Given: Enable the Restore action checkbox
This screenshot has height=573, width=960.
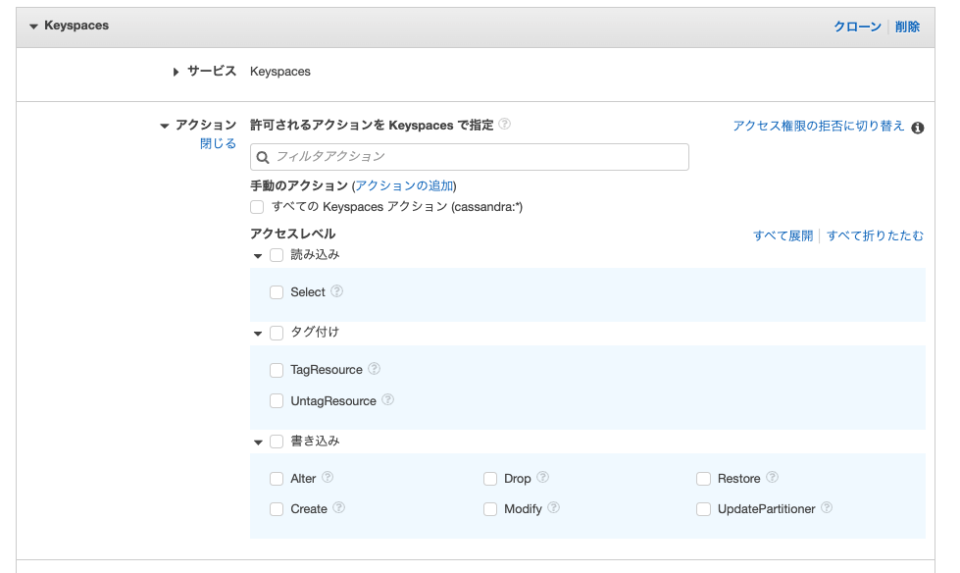Looking at the screenshot, I should pyautogui.click(x=703, y=479).
